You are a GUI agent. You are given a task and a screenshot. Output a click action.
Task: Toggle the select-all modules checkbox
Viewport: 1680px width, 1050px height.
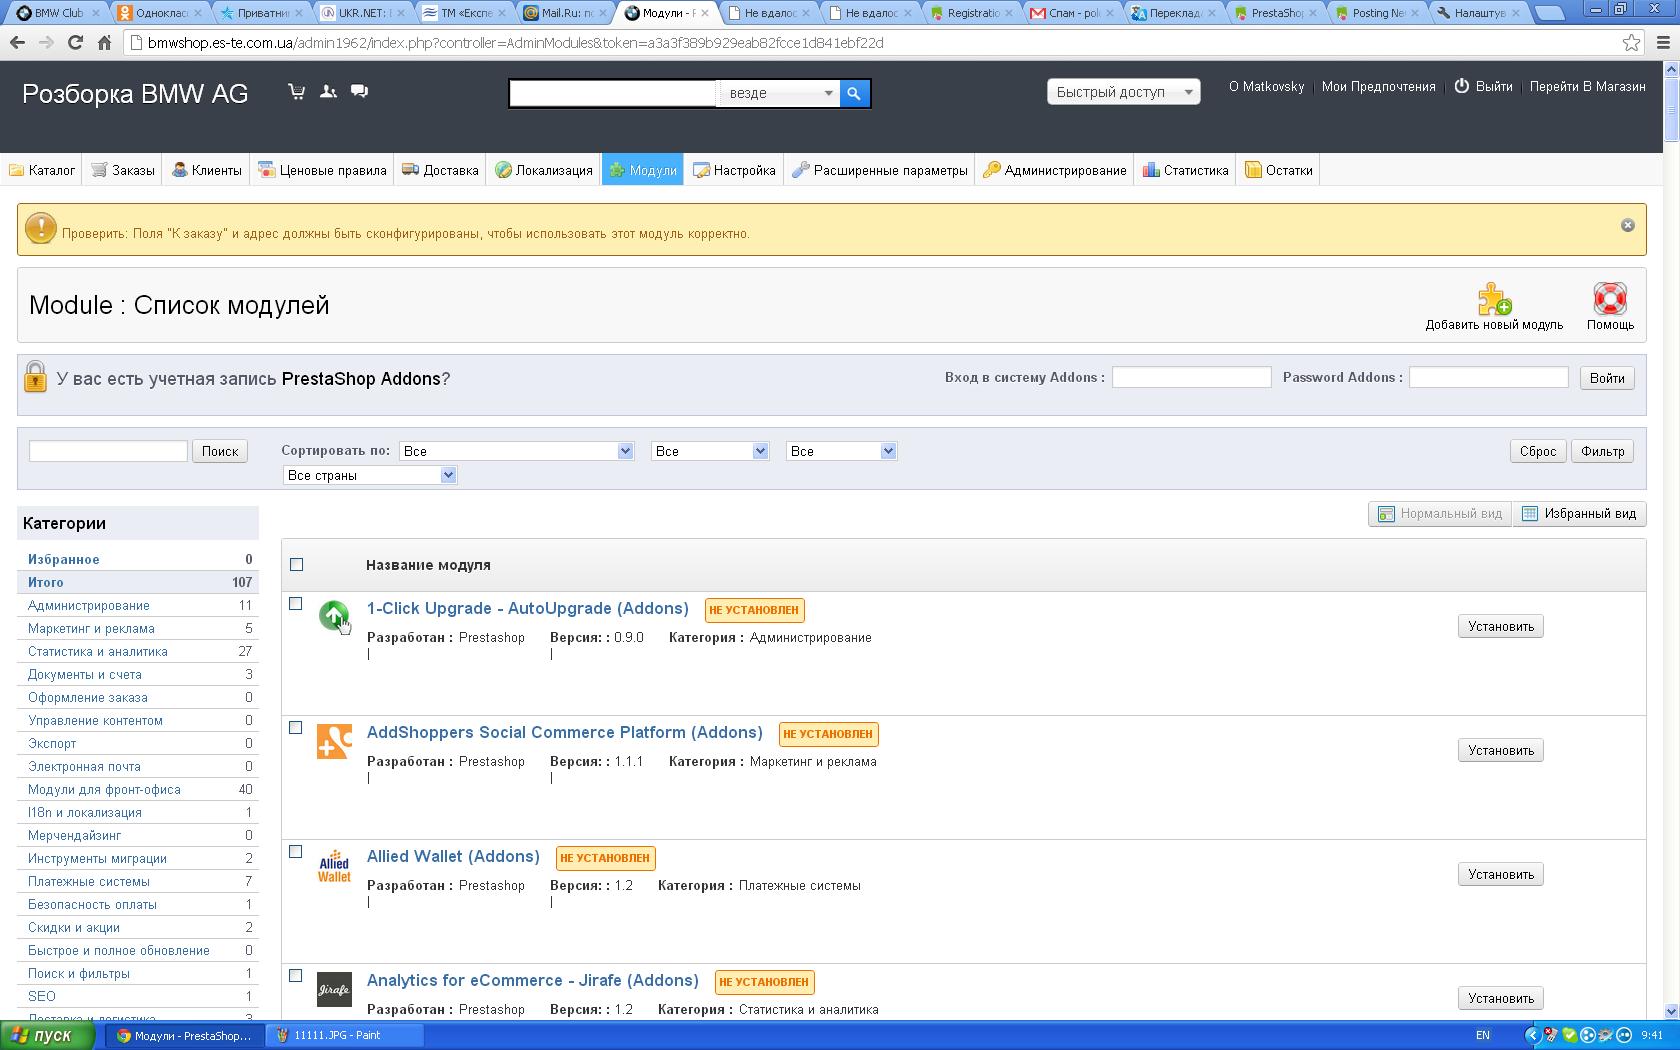(x=296, y=565)
